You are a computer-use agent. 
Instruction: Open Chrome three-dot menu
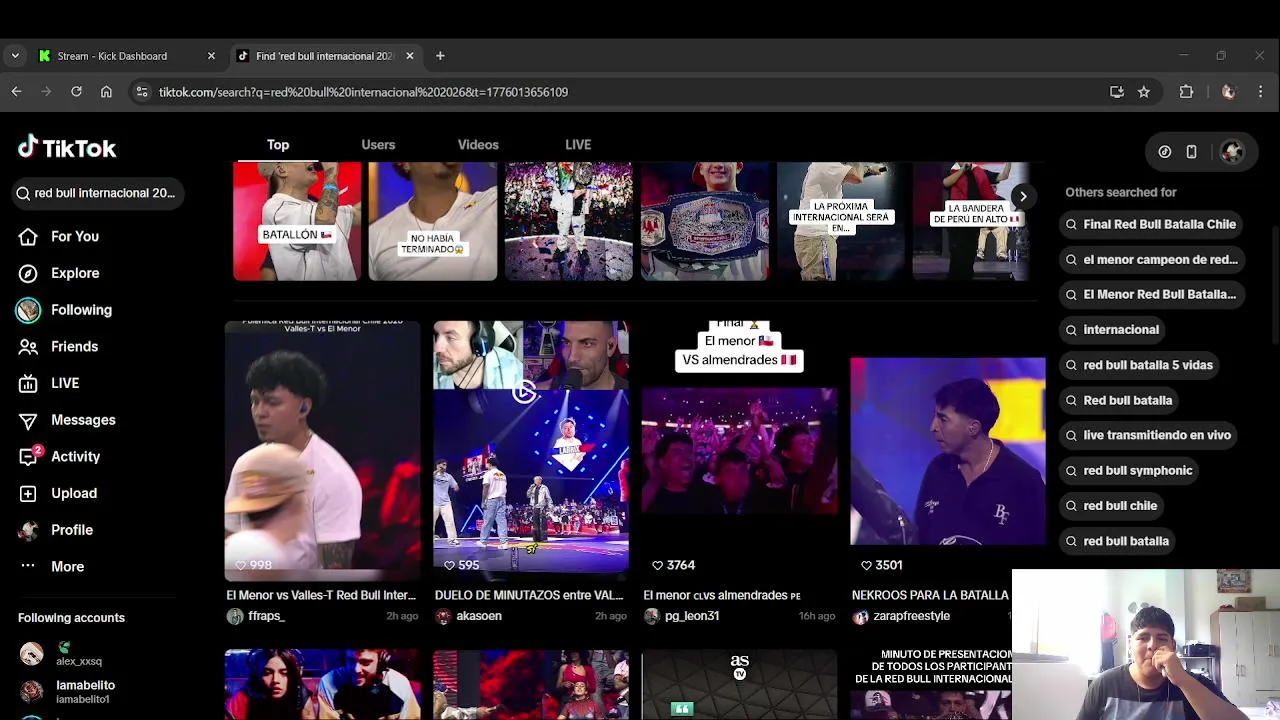[x=1260, y=92]
